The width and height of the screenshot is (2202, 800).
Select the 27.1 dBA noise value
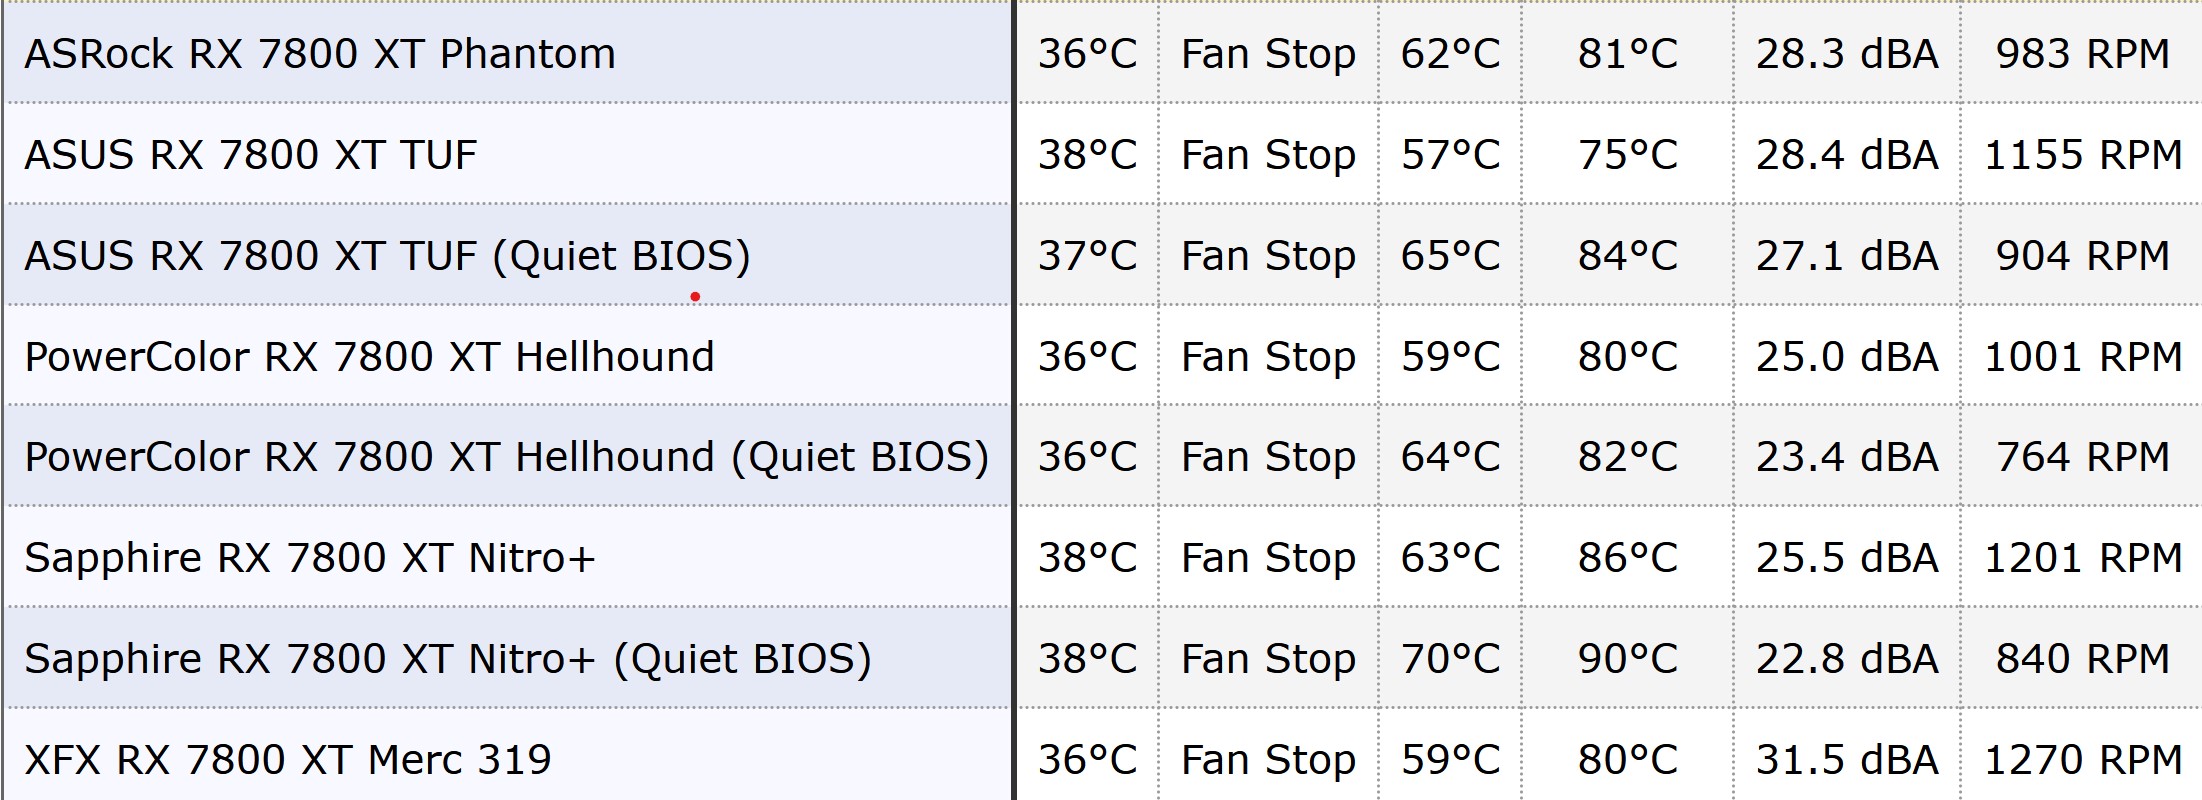point(1847,256)
